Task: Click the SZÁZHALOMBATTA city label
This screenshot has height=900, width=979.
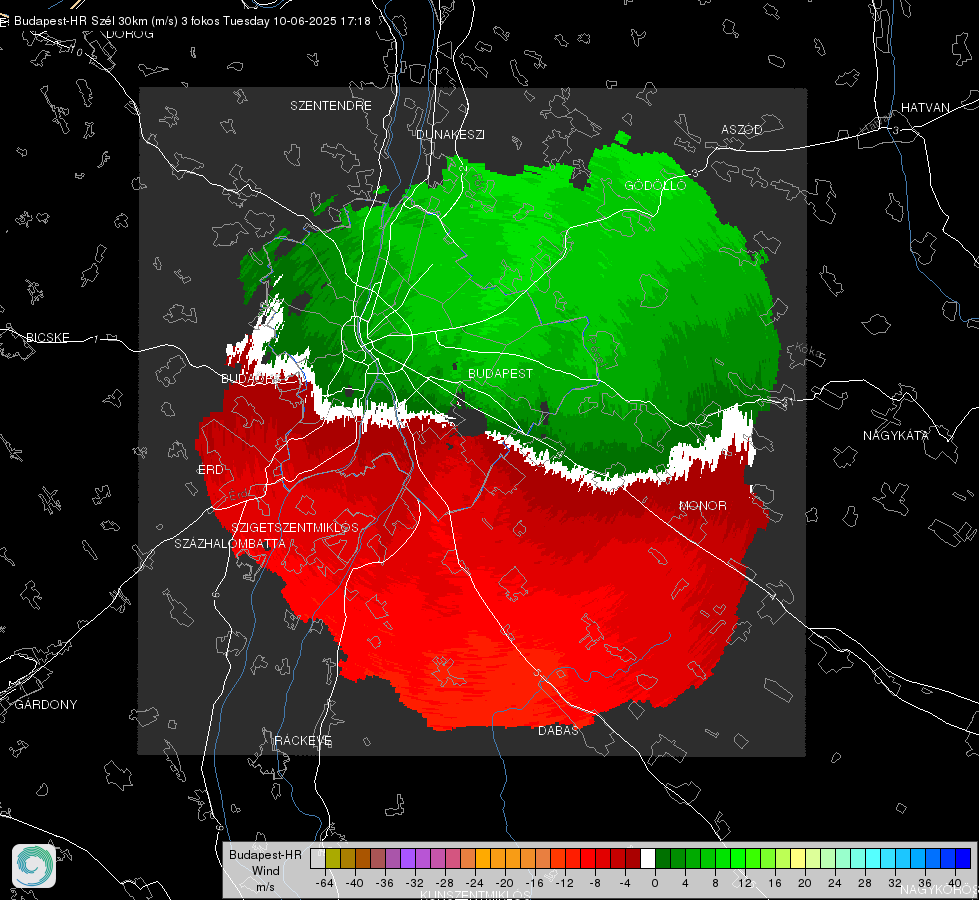Action: coord(230,543)
